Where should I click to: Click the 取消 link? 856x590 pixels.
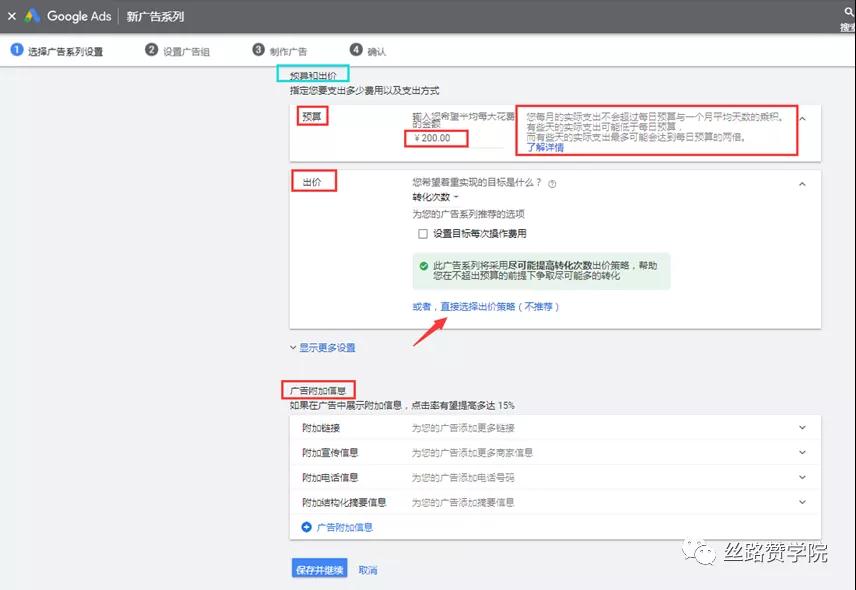coord(368,570)
